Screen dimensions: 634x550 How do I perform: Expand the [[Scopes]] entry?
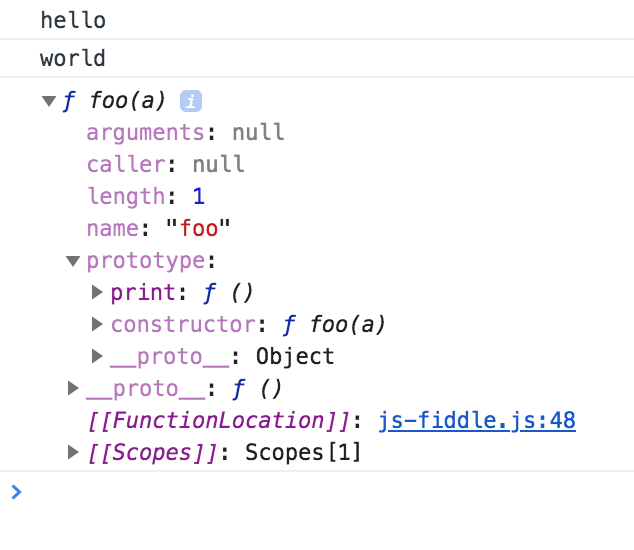coord(73,453)
